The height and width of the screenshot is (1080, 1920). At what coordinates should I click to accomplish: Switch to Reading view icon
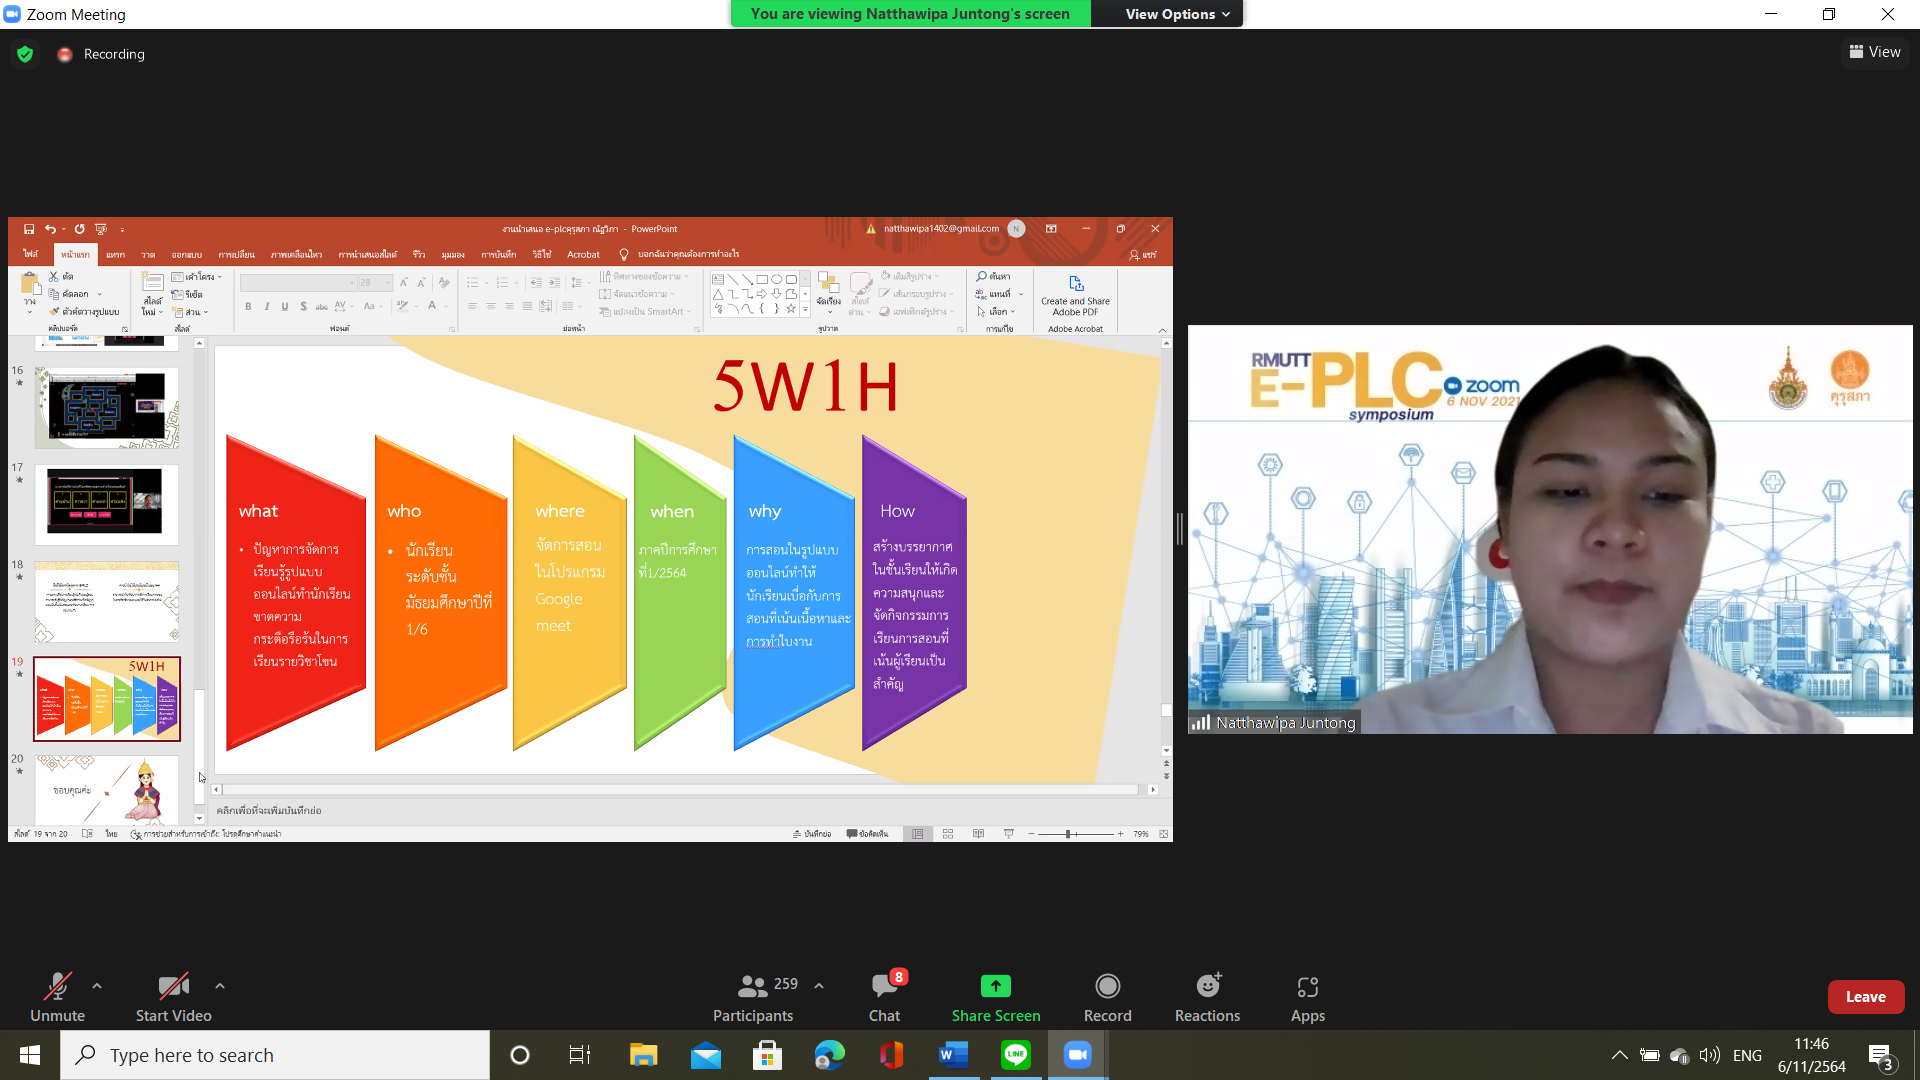pos(978,834)
